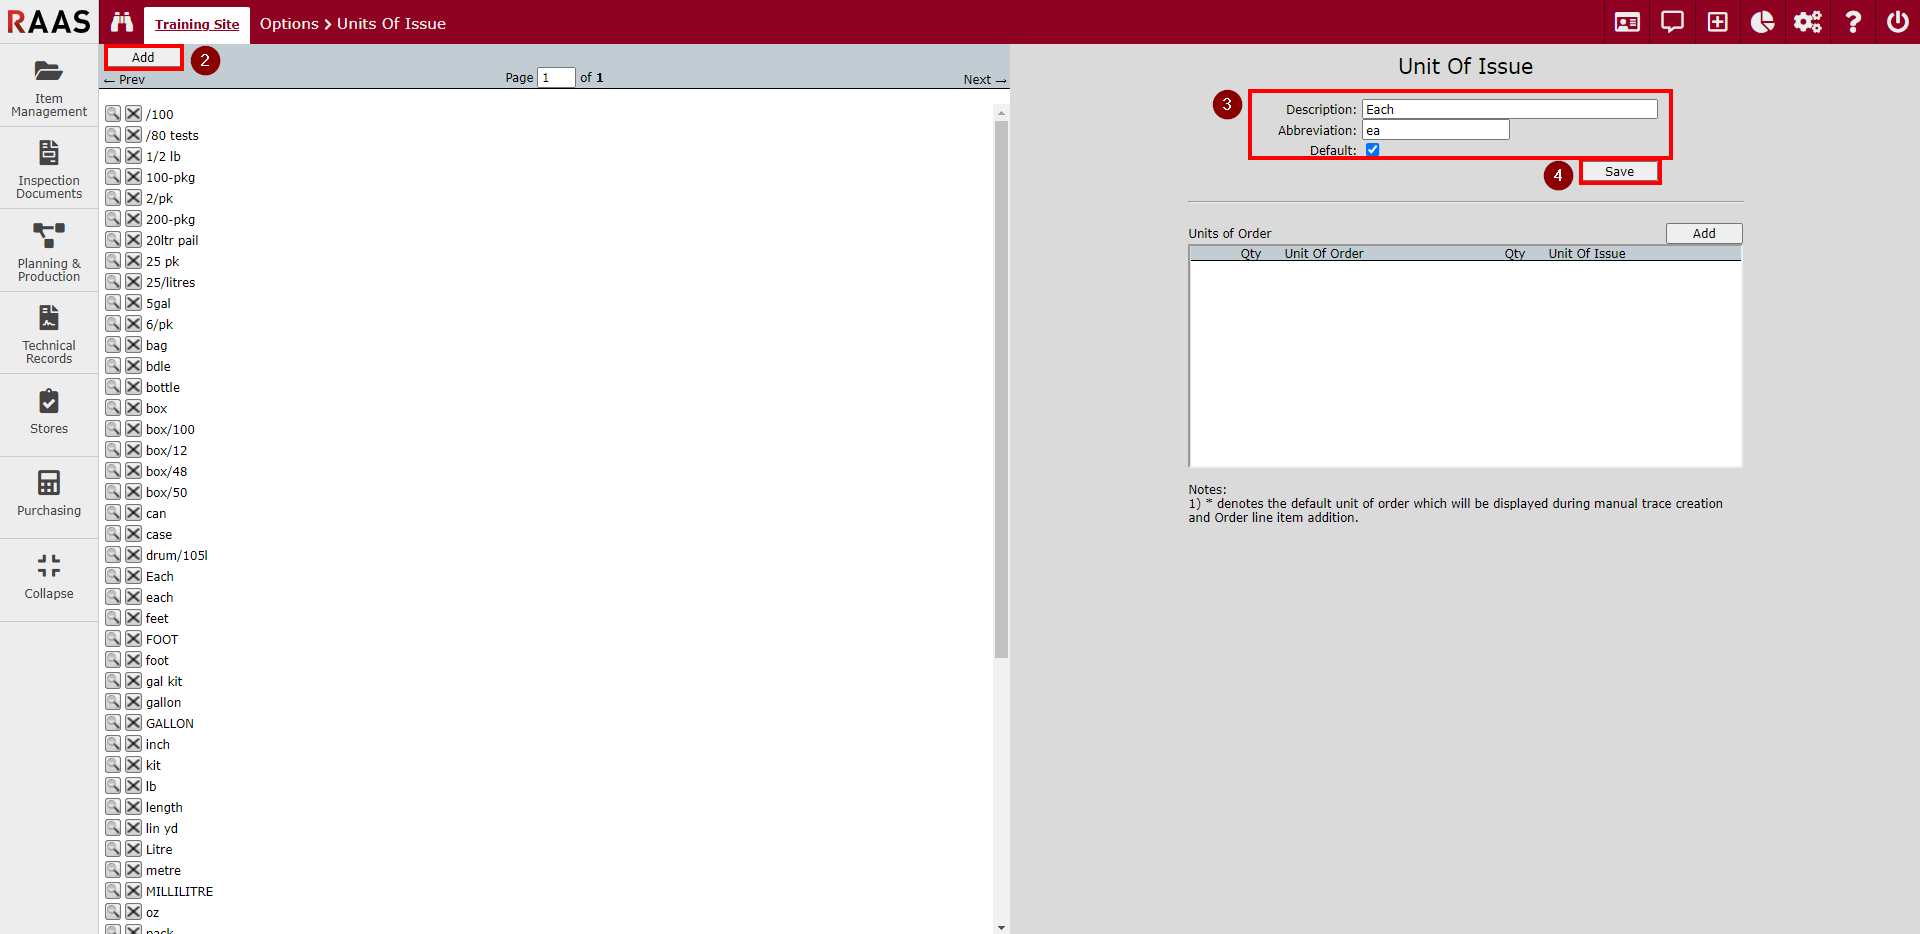
Task: Click the Save button
Action: 1619,172
